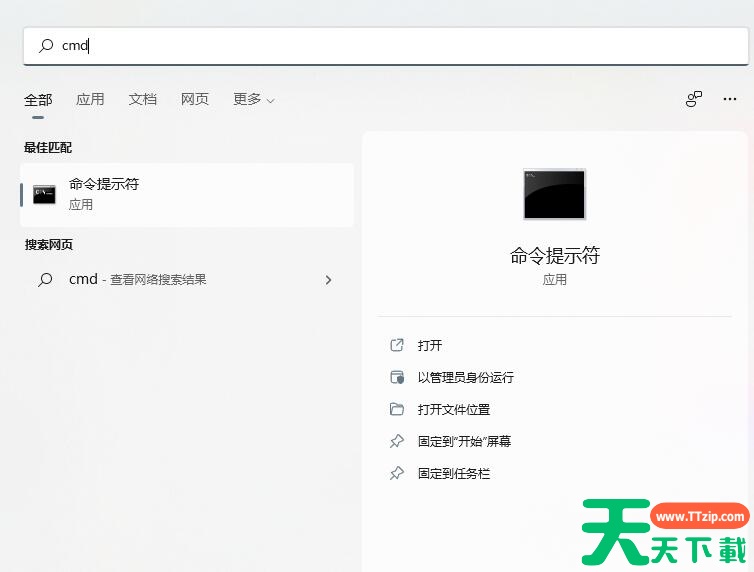Click the pin icon beside 固定到“开始”屏幕
The image size is (754, 572).
[397, 441]
